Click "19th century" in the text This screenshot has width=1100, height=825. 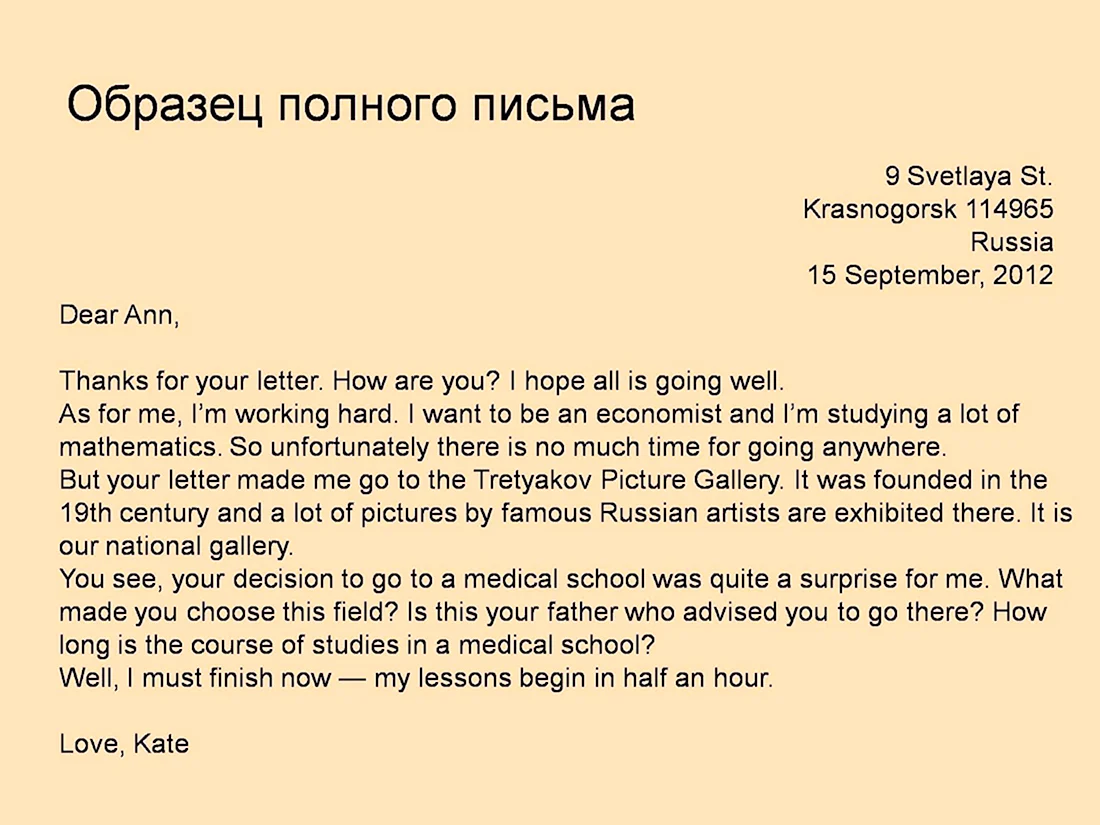(134, 513)
